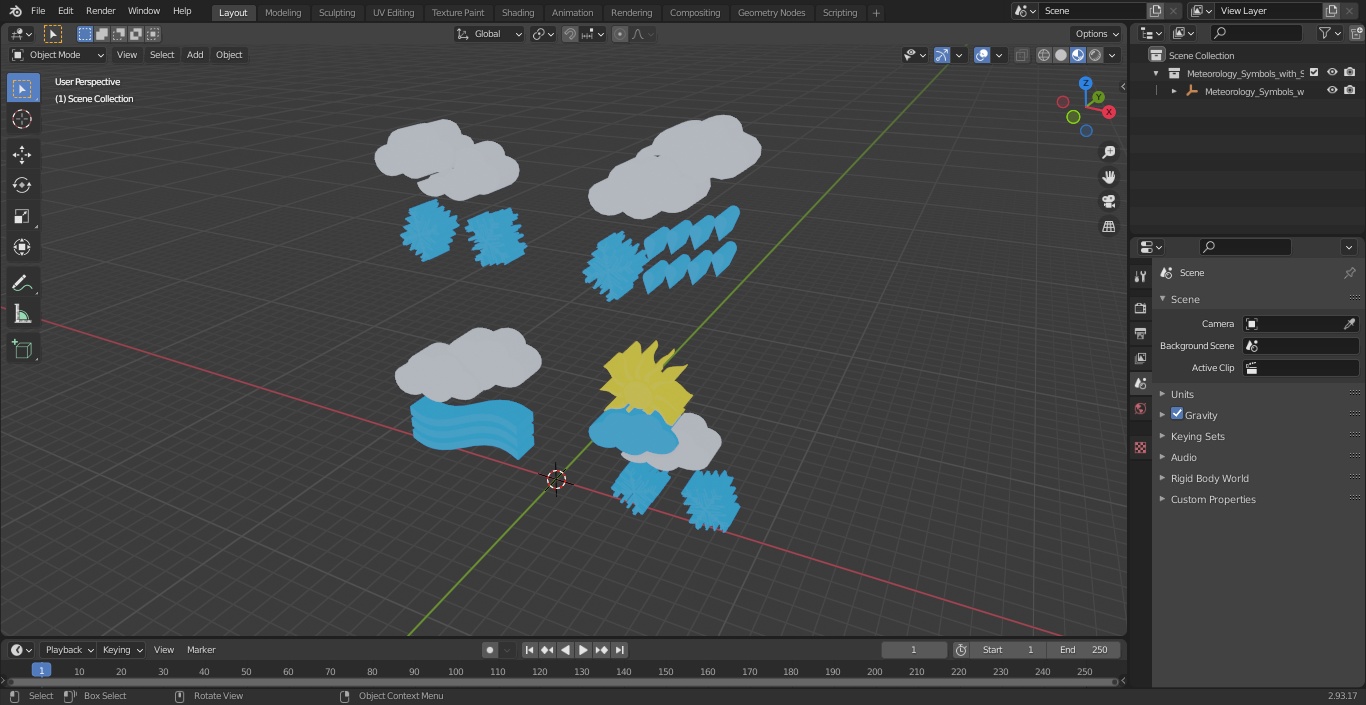Switch to the UV Editing workspace tab

[x=393, y=13]
